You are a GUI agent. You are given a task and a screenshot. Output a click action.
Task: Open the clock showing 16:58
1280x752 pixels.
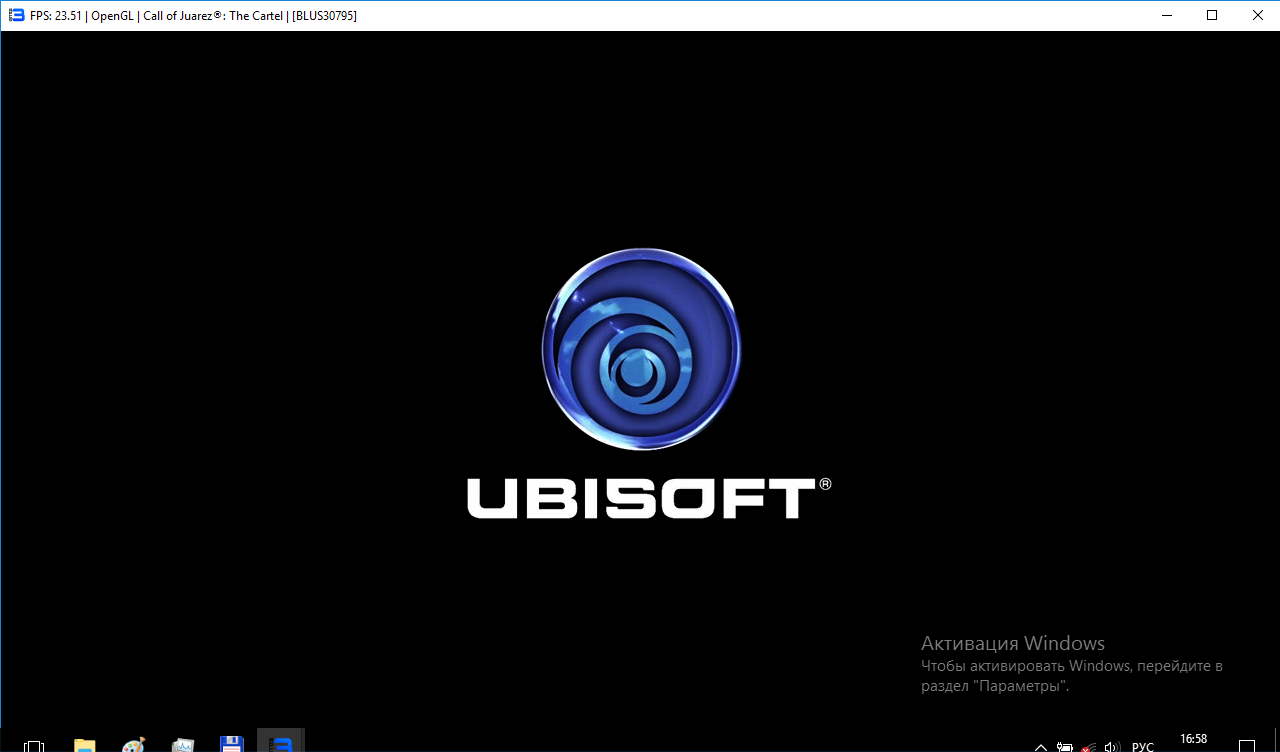1193,740
